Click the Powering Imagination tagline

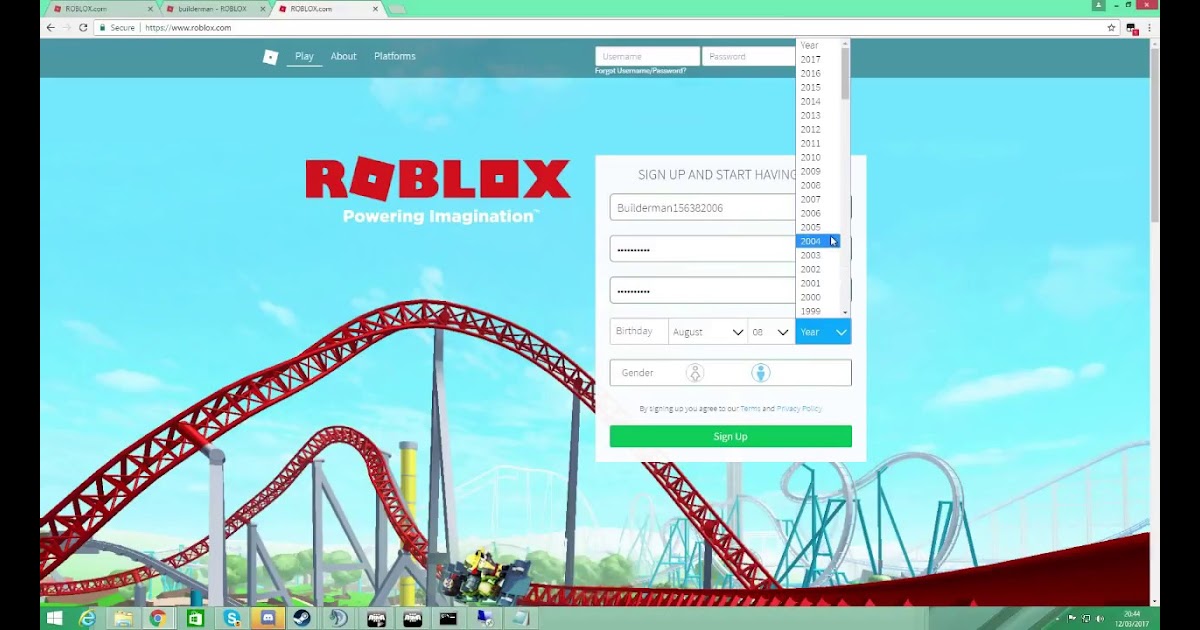pyautogui.click(x=440, y=216)
